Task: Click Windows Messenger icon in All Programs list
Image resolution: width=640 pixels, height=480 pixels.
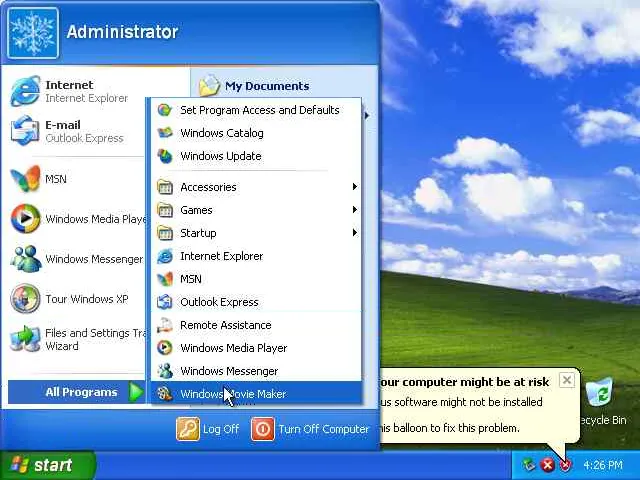Action: pyautogui.click(x=164, y=371)
